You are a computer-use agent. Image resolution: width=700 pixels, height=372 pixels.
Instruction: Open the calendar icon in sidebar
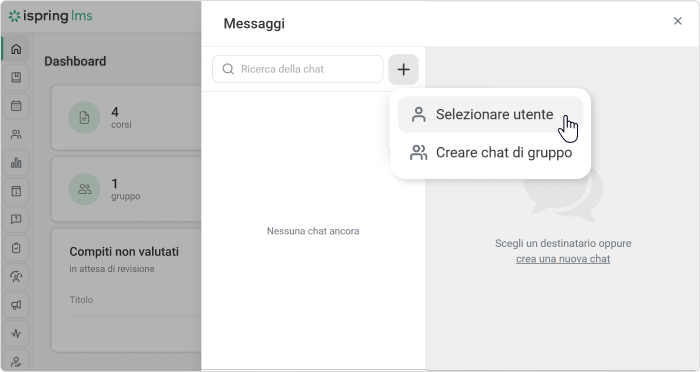(16, 106)
